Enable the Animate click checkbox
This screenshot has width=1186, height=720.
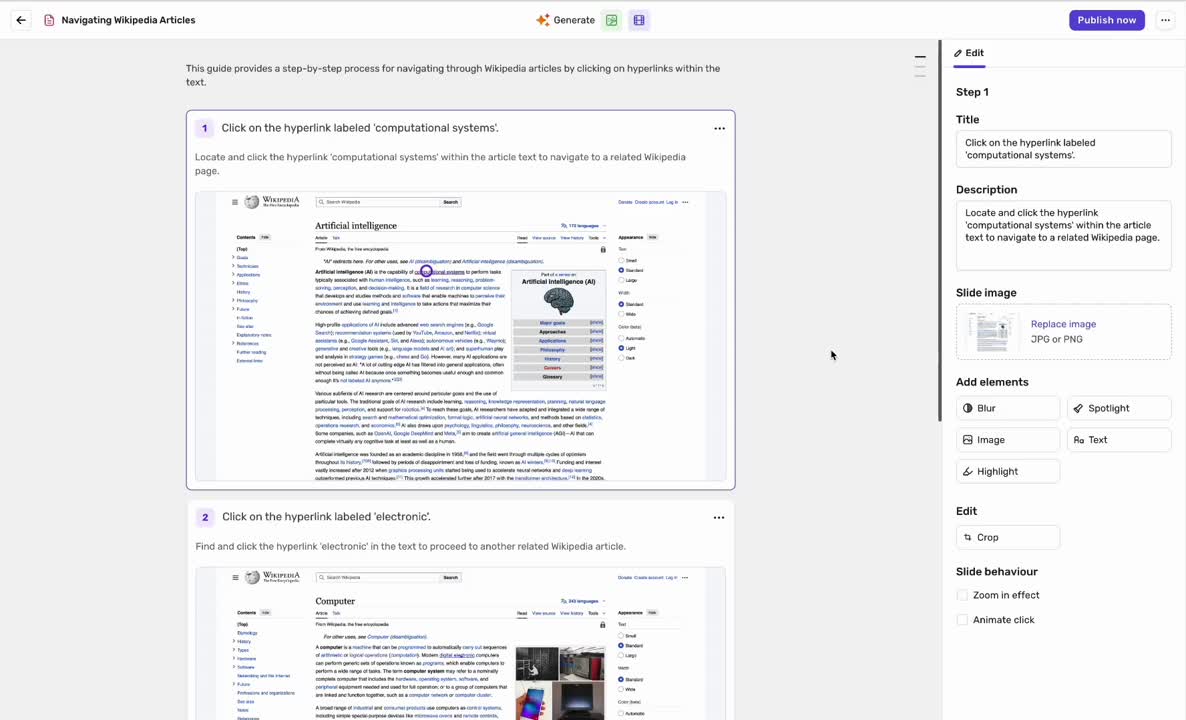[x=962, y=620]
